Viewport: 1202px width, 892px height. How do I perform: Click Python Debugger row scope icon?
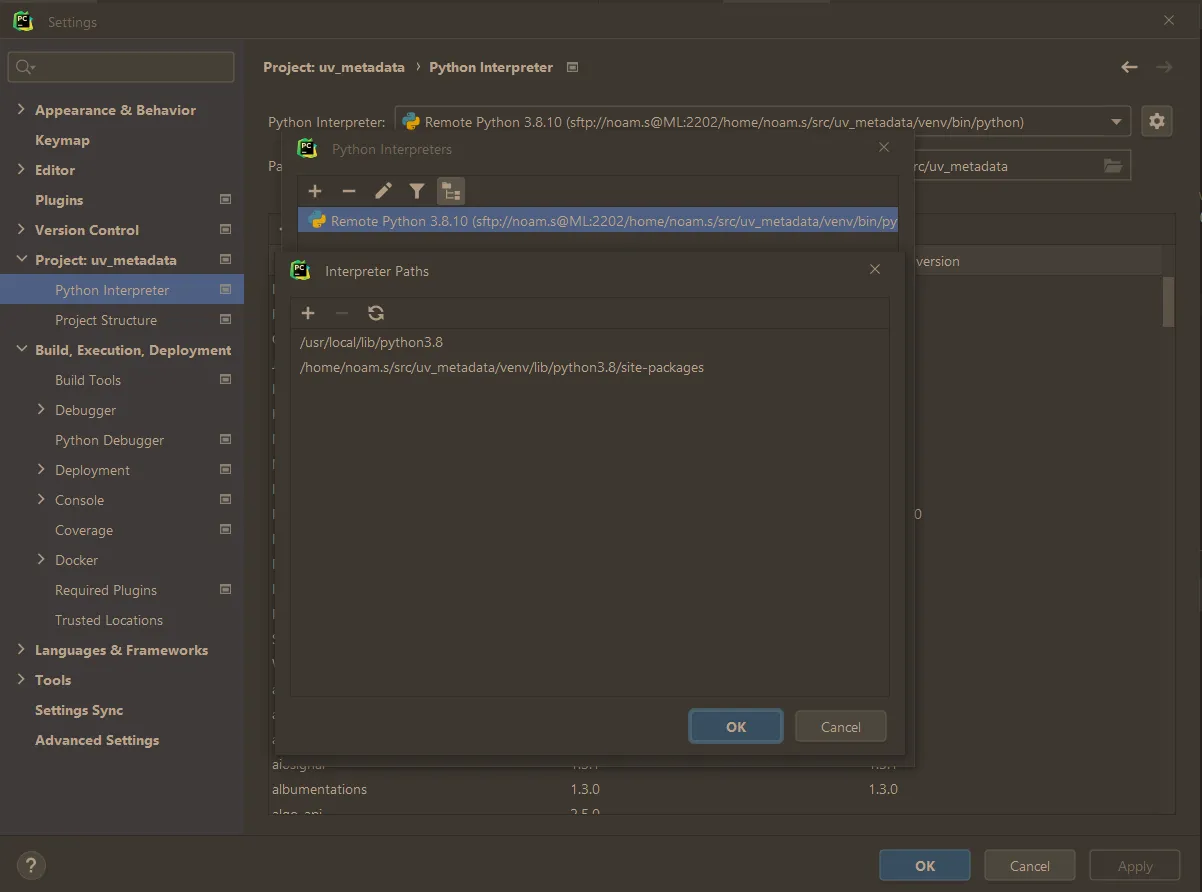(225, 440)
